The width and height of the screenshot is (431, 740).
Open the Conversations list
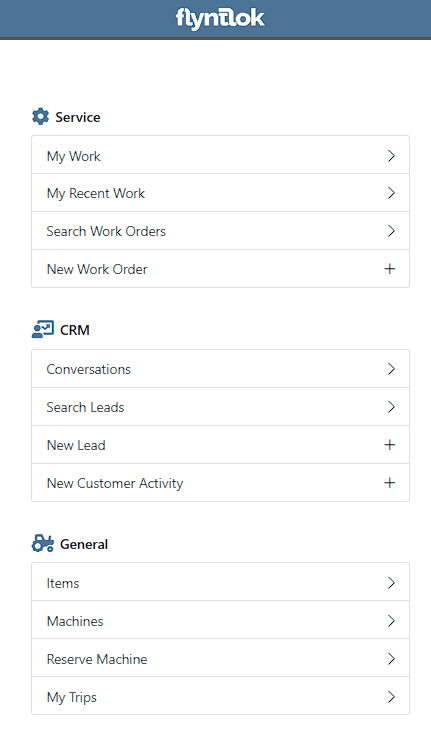[220, 369]
